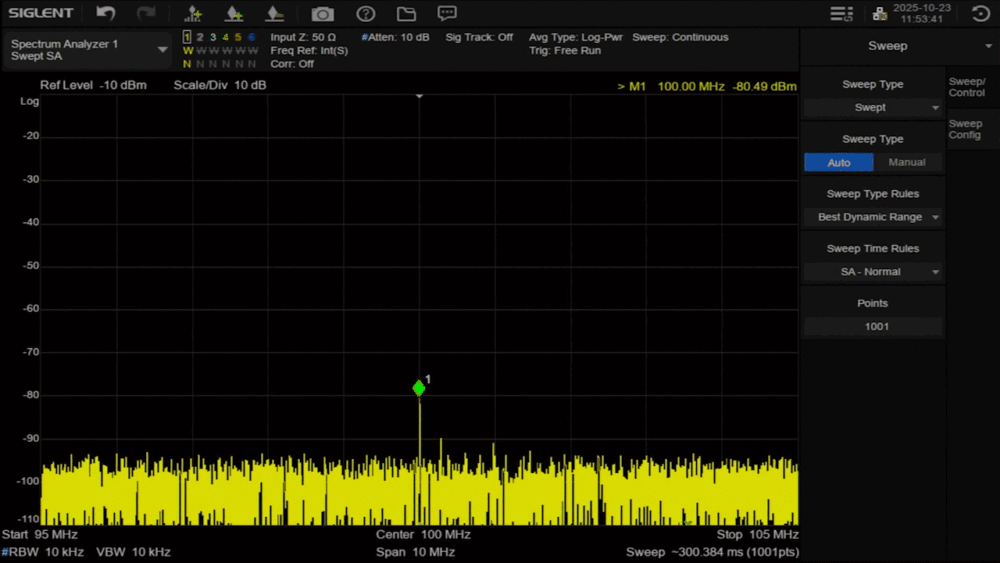Open the SA - Normal dropdown
The image size is (1000, 563).
point(873,272)
